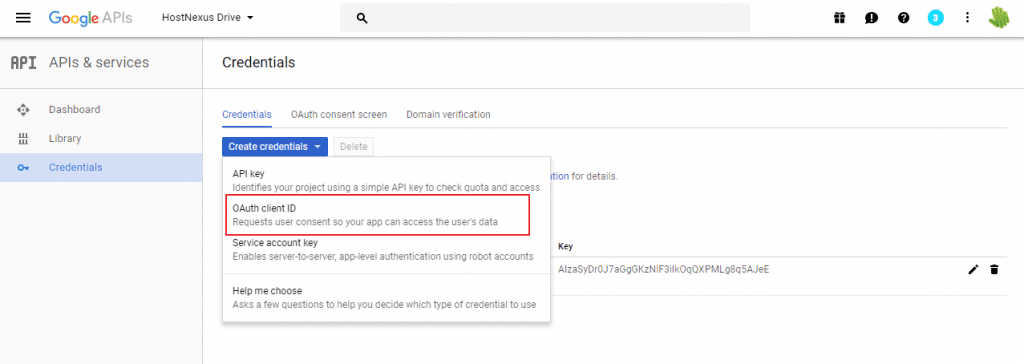Expand the HostNexus Drive project selector
The image size is (1024, 364).
(208, 18)
